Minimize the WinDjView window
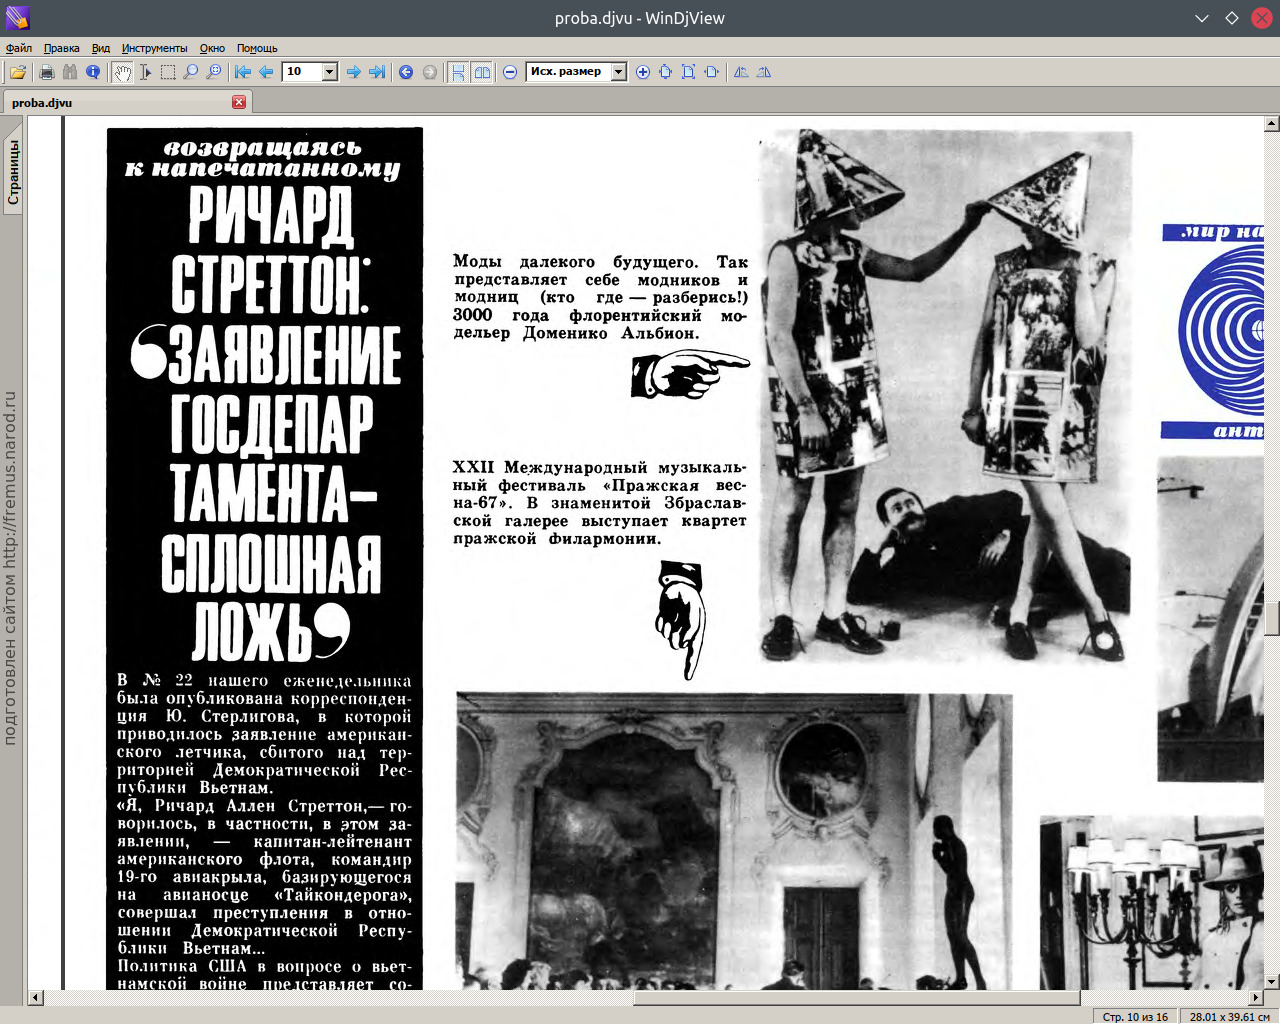The height and width of the screenshot is (1024, 1280). (x=1202, y=18)
